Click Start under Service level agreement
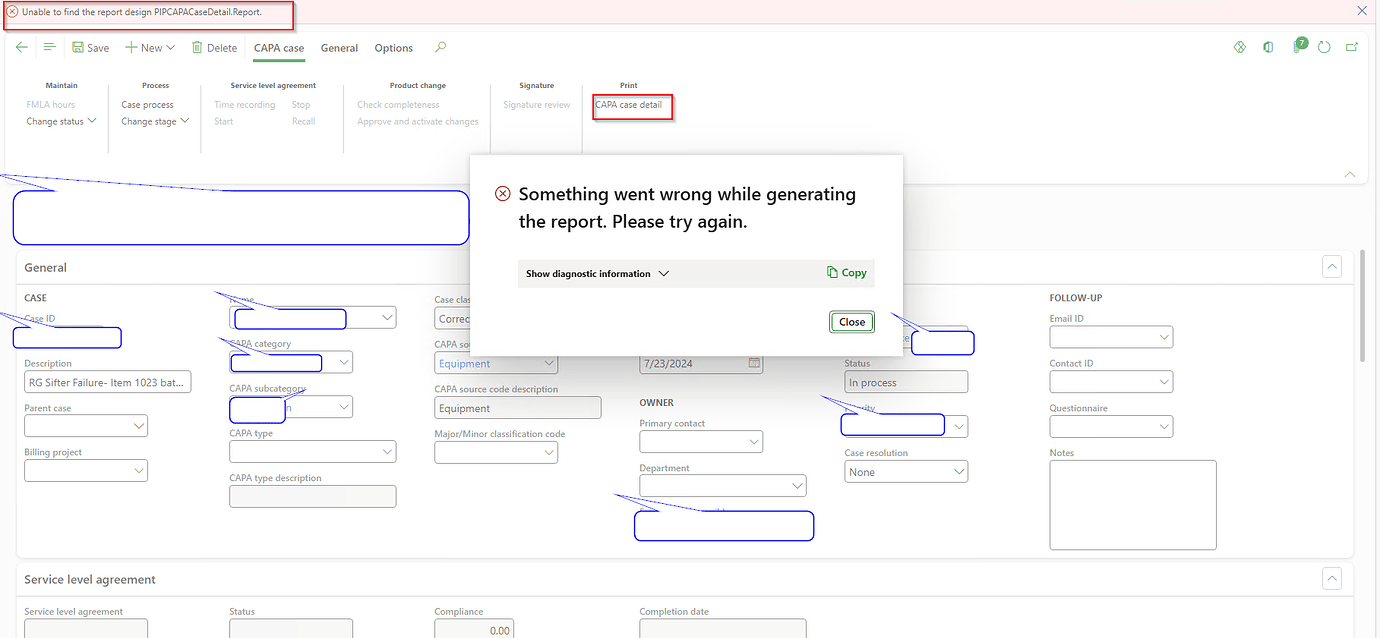 pos(223,122)
